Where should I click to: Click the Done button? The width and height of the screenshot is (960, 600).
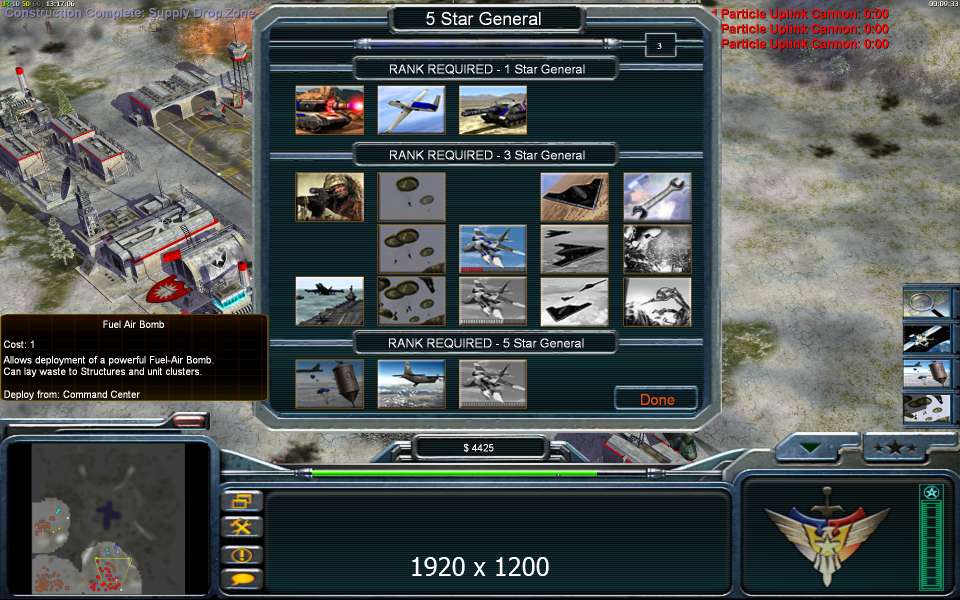coord(656,399)
